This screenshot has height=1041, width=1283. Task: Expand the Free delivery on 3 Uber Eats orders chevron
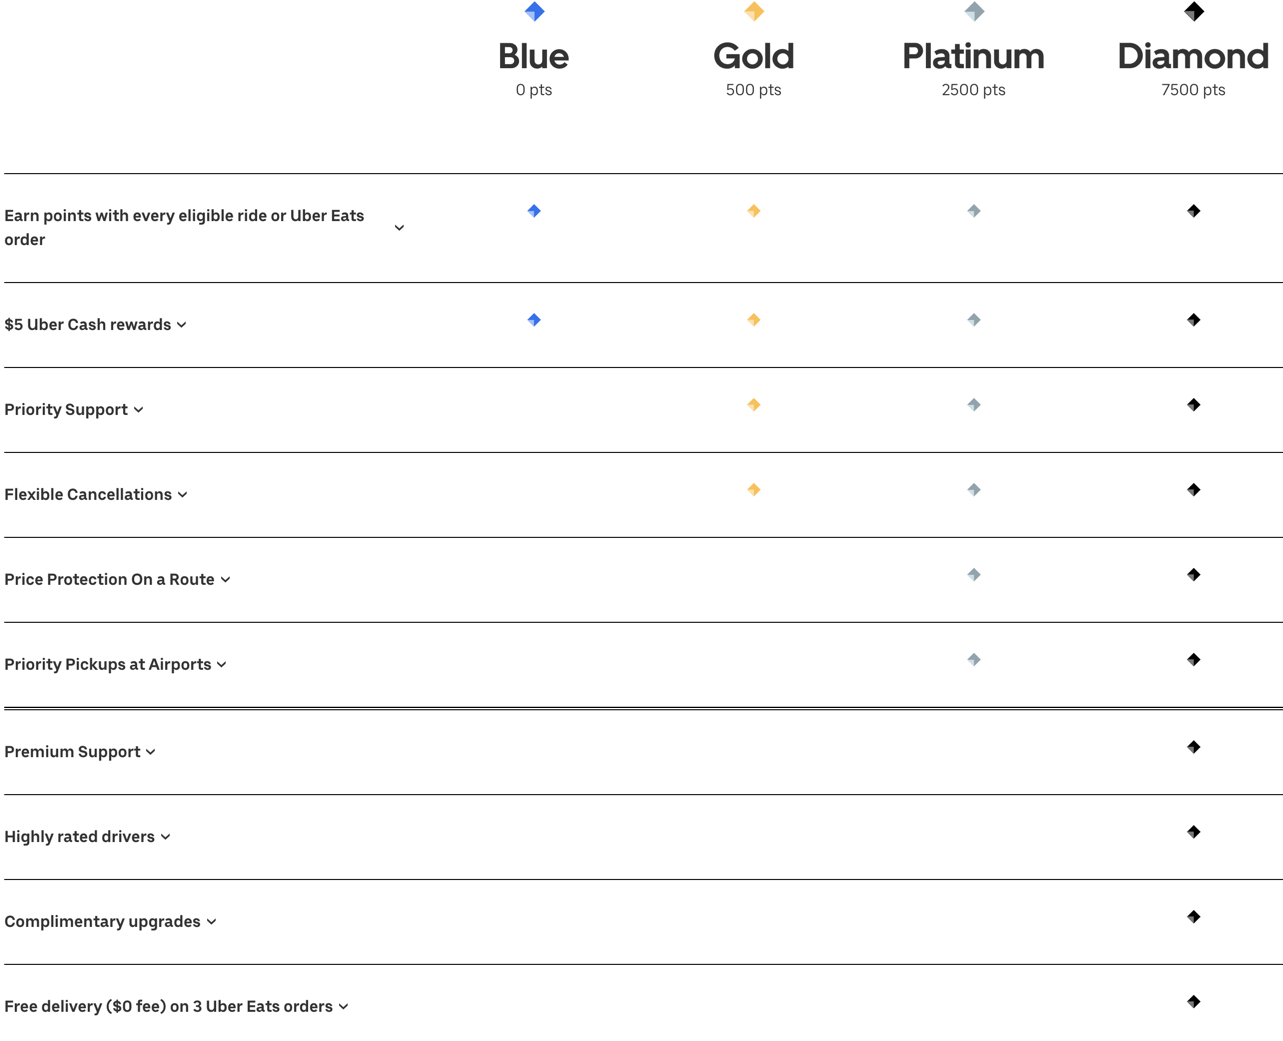(344, 1007)
